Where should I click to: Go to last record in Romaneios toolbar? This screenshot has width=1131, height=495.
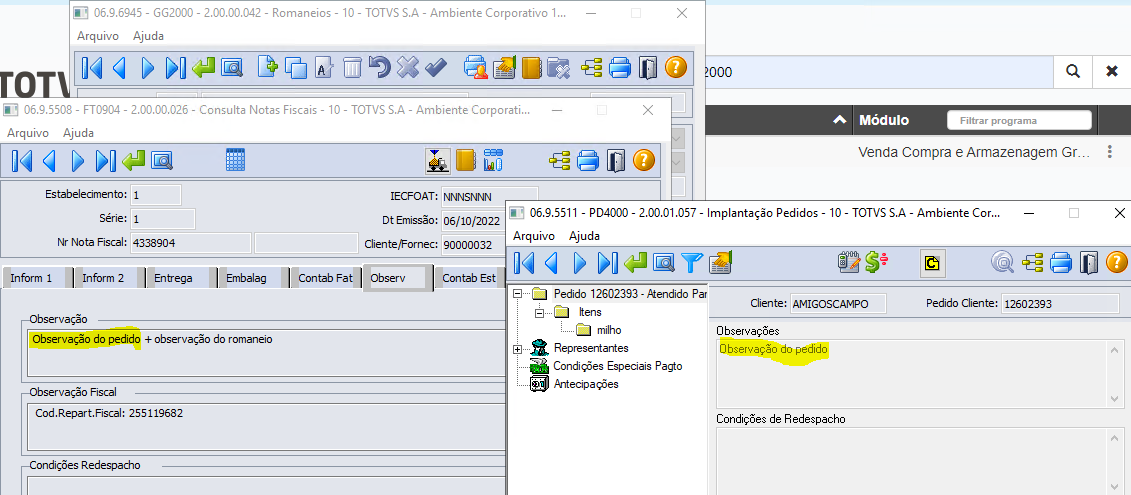(176, 68)
